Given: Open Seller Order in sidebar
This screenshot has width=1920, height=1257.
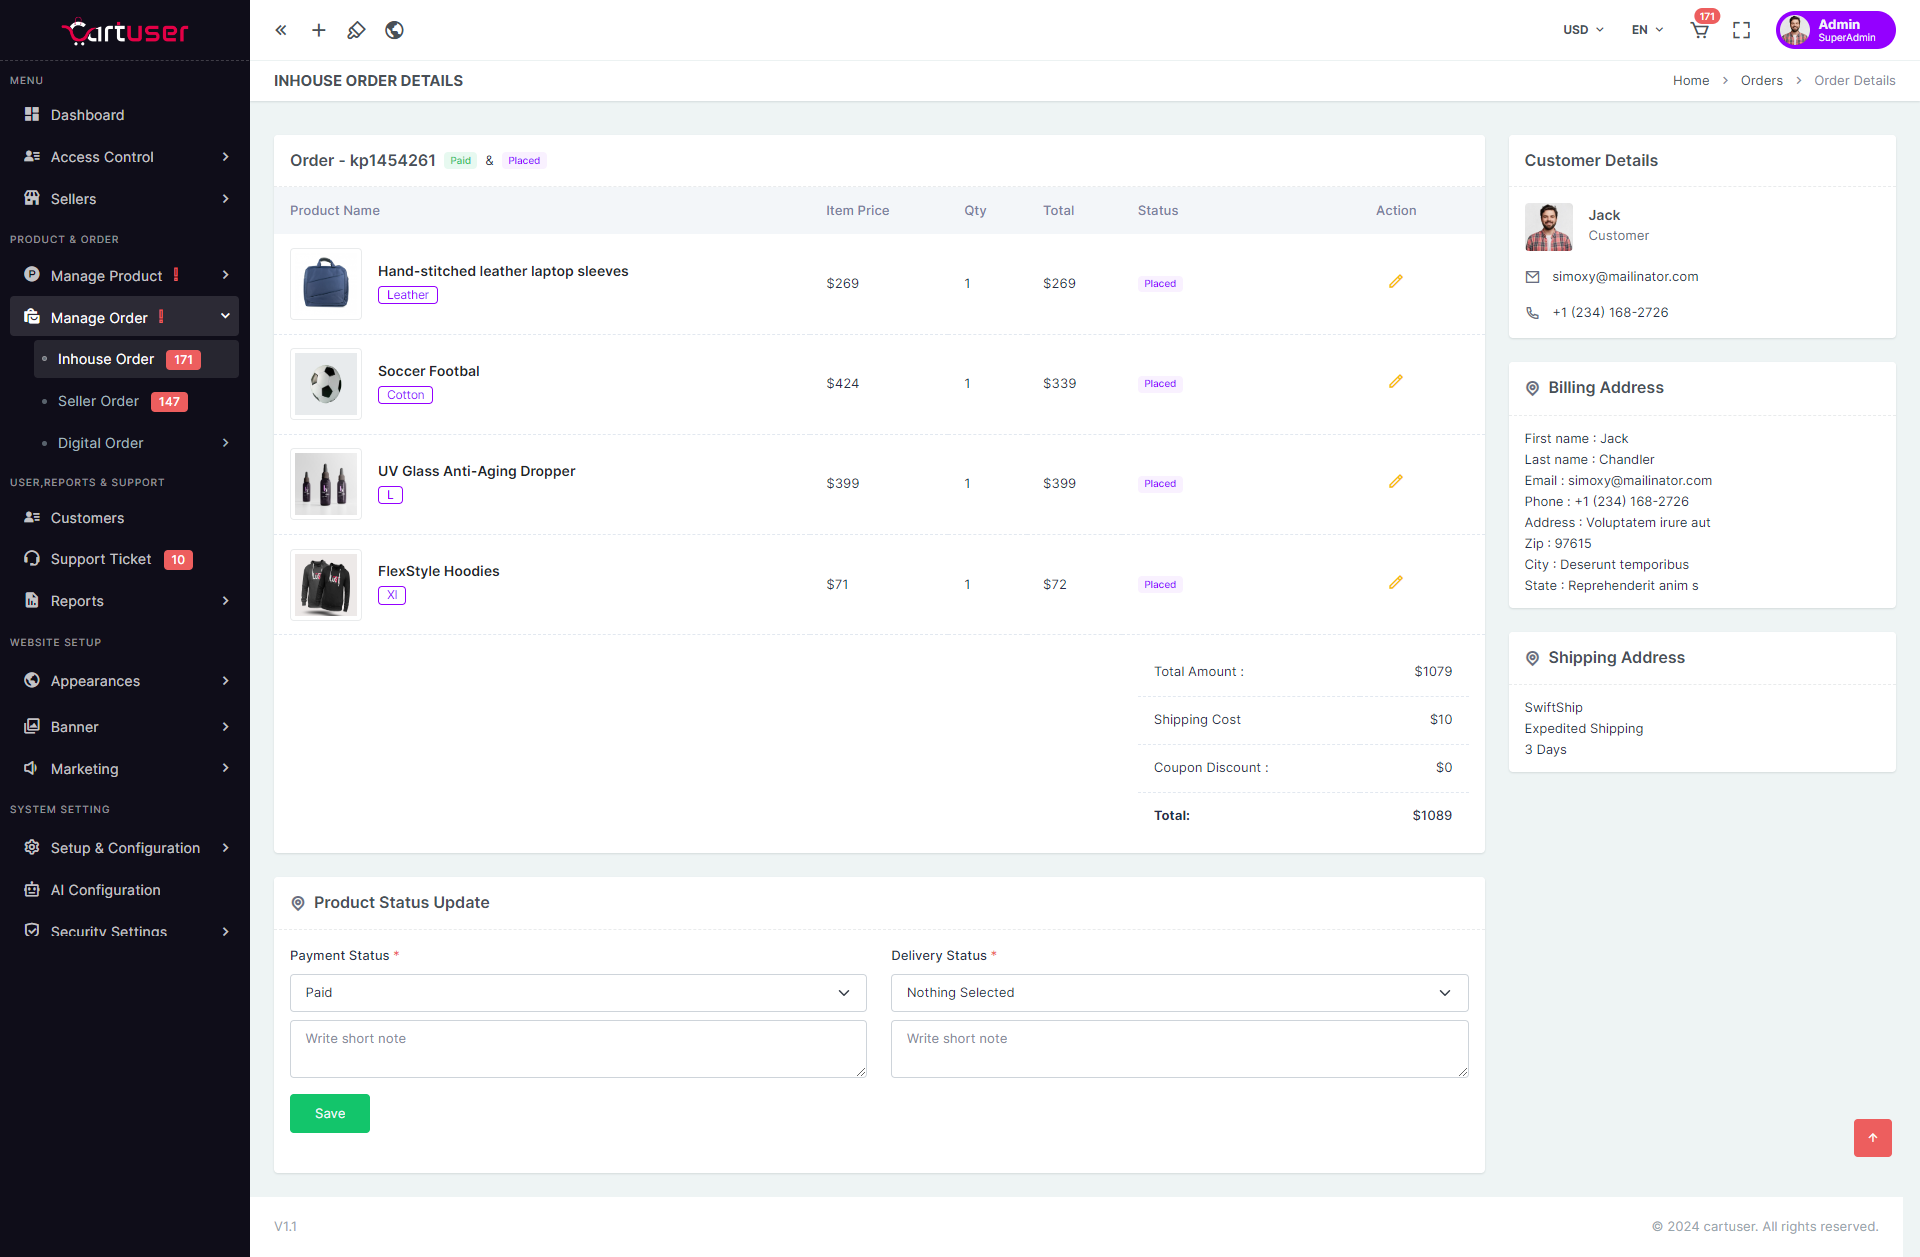Looking at the screenshot, I should point(99,401).
